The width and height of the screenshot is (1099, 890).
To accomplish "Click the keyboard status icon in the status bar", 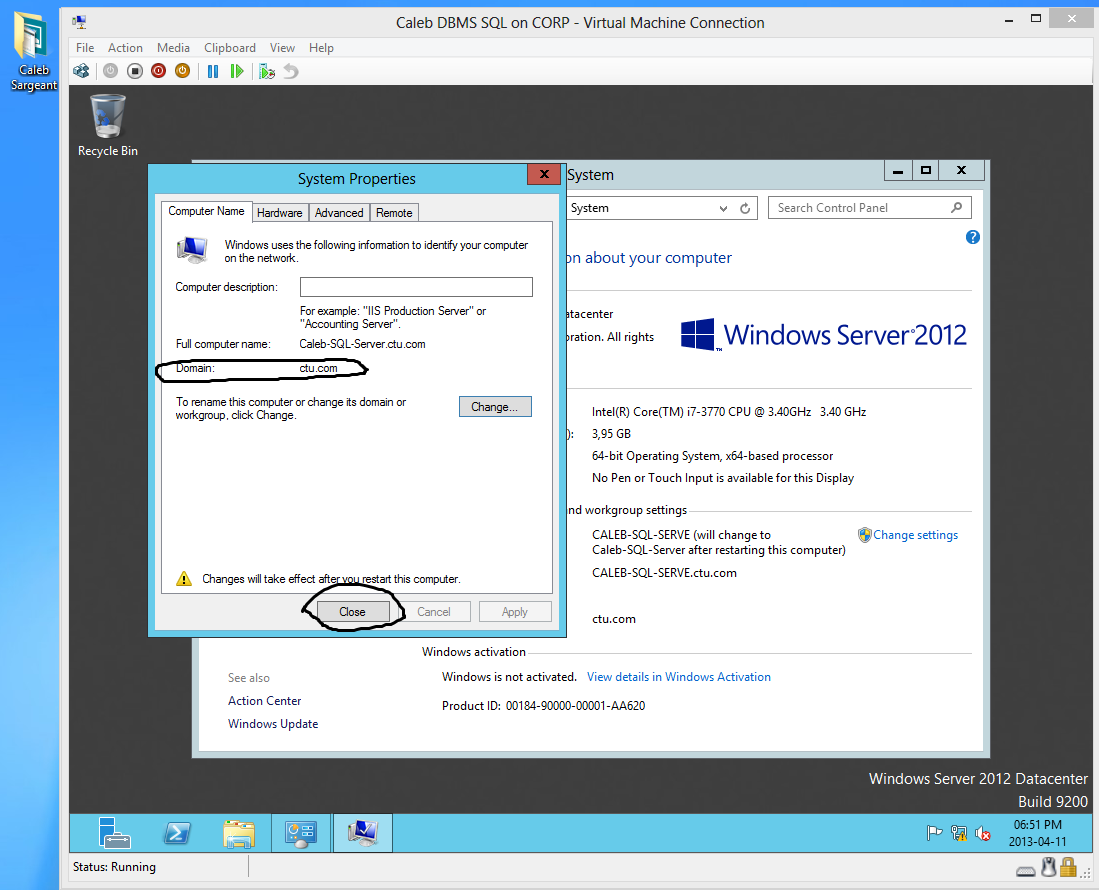I will coord(1025,870).
